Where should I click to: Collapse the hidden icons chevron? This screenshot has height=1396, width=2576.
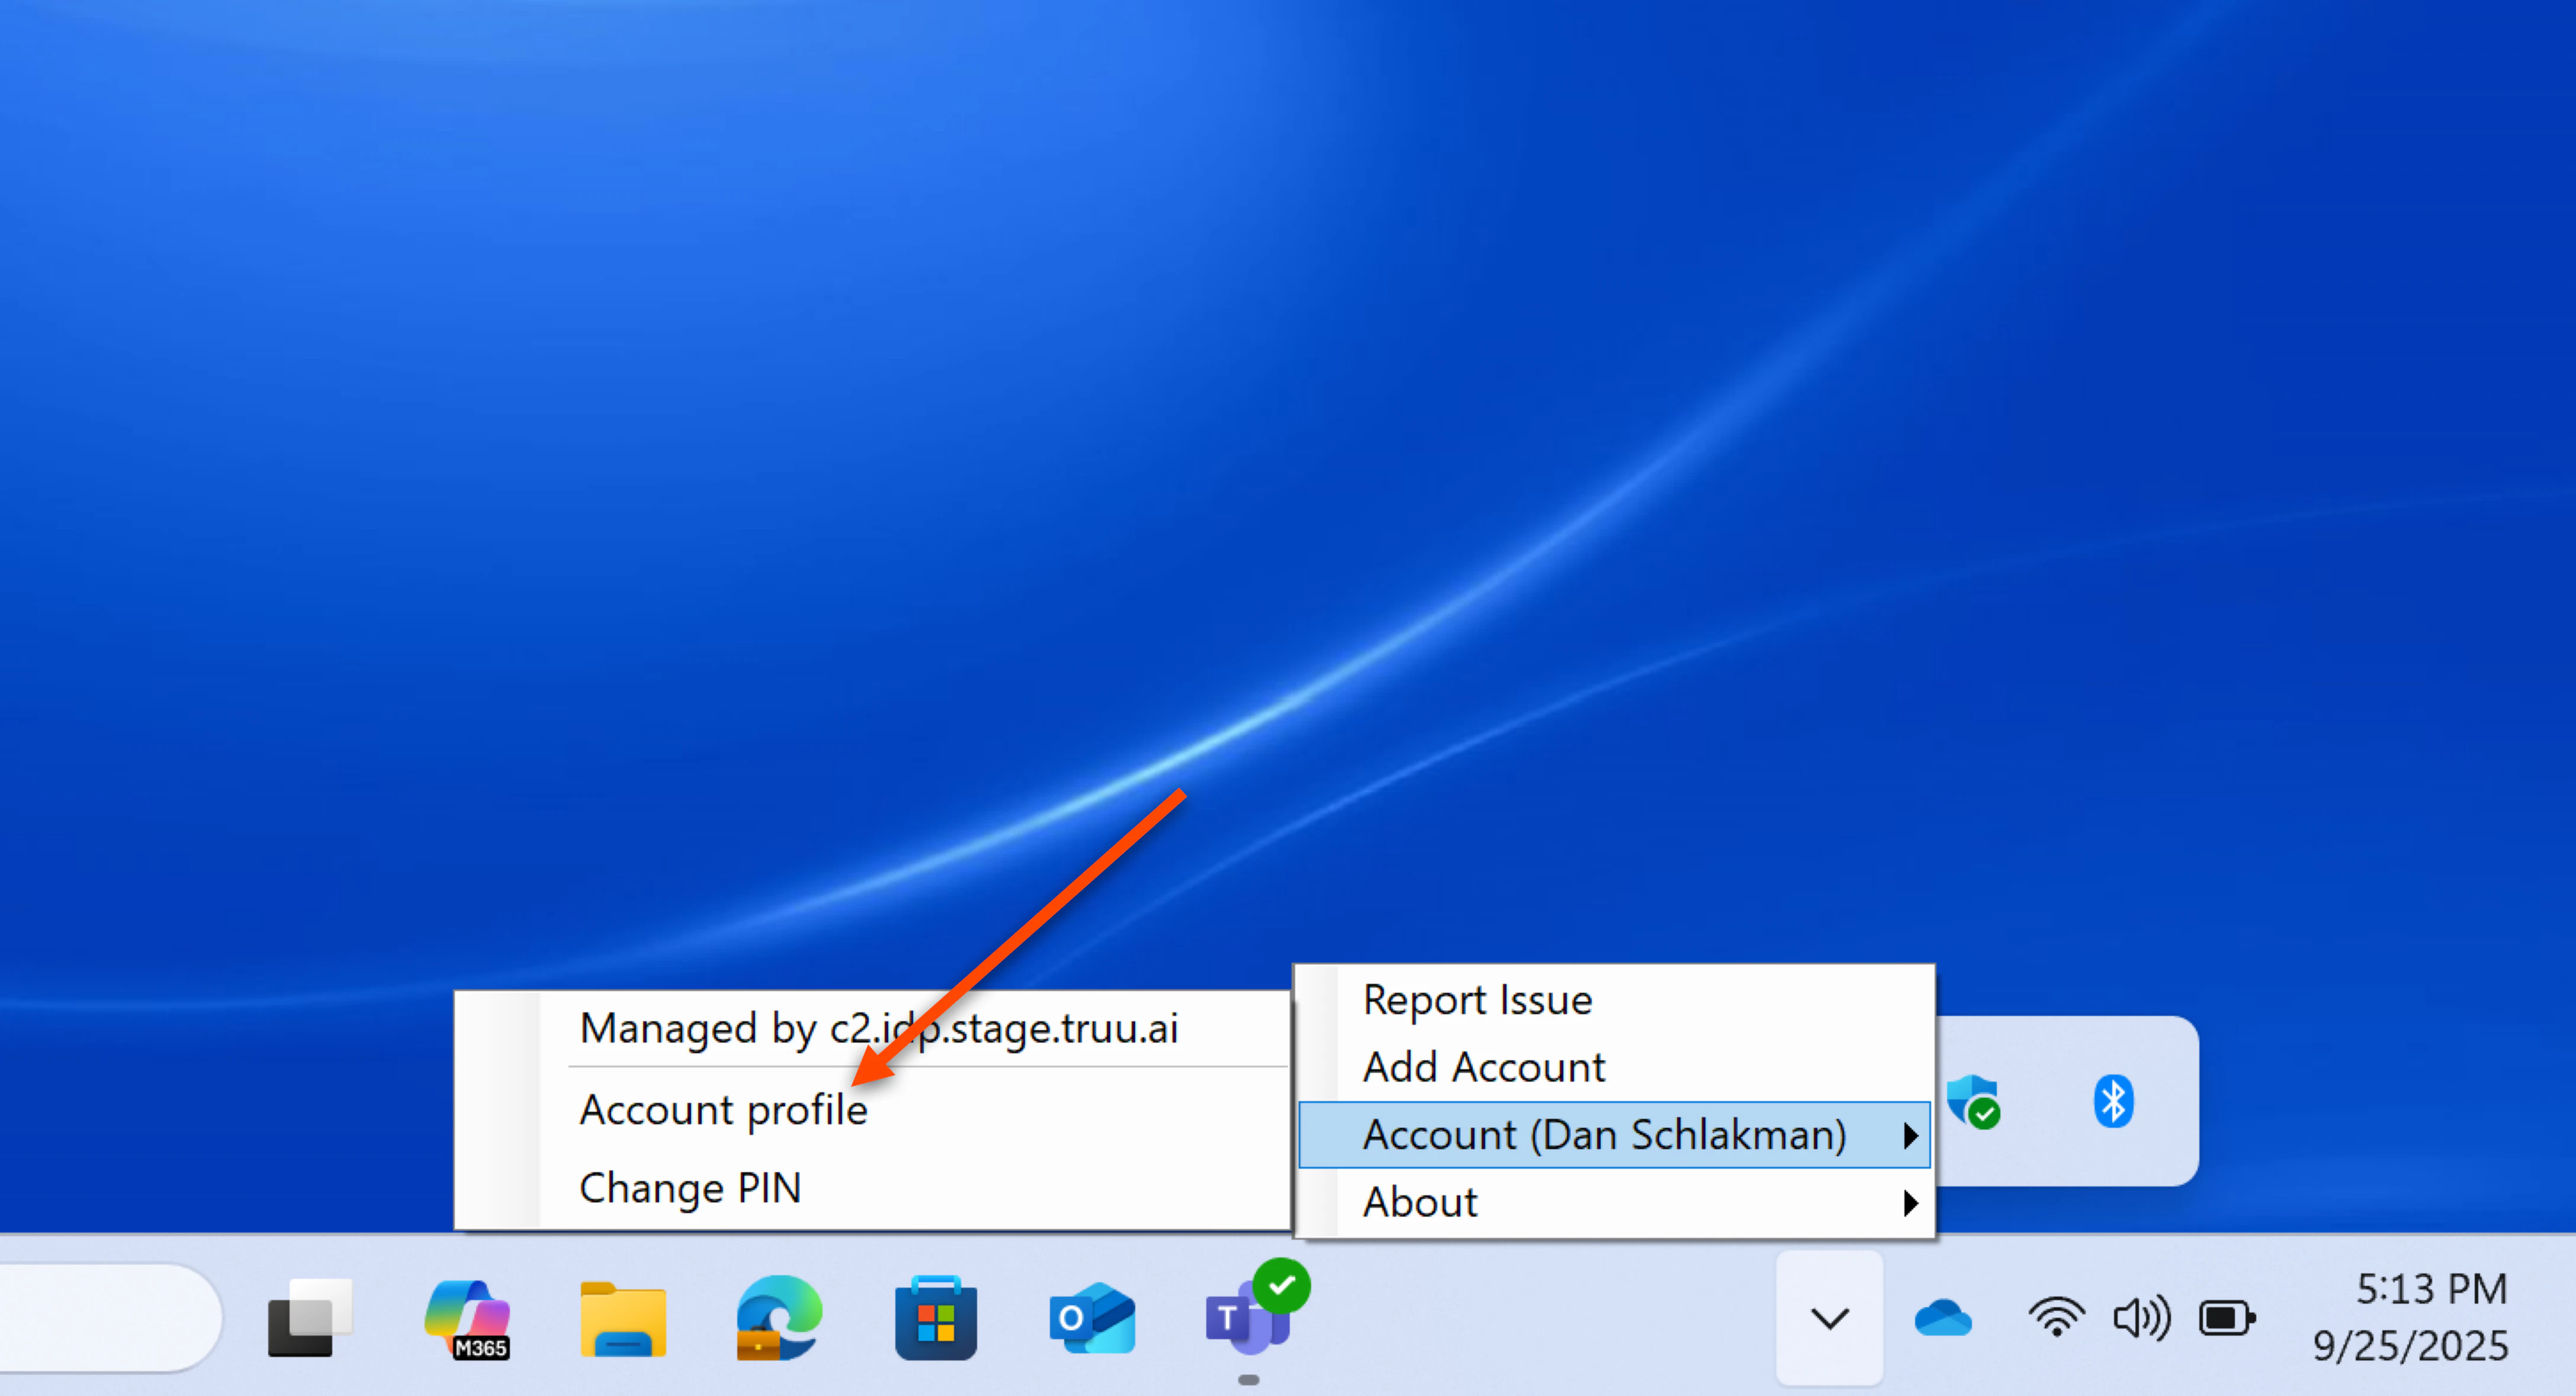tap(1829, 1318)
